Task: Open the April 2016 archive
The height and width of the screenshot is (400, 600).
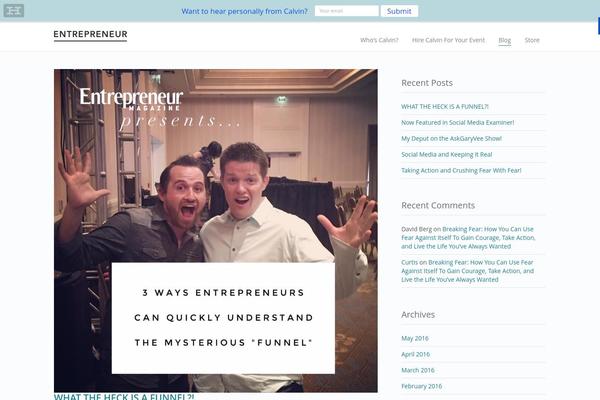Action: (x=416, y=354)
